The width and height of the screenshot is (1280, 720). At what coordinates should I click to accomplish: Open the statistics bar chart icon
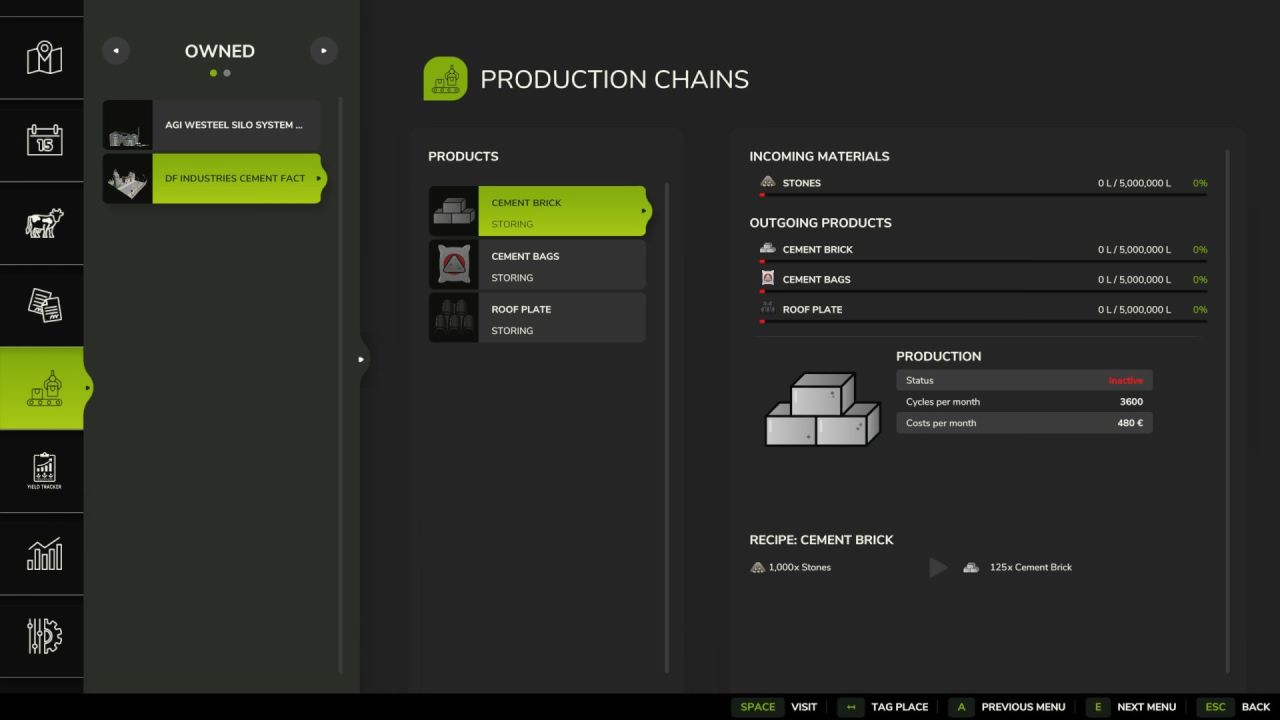tap(43, 553)
